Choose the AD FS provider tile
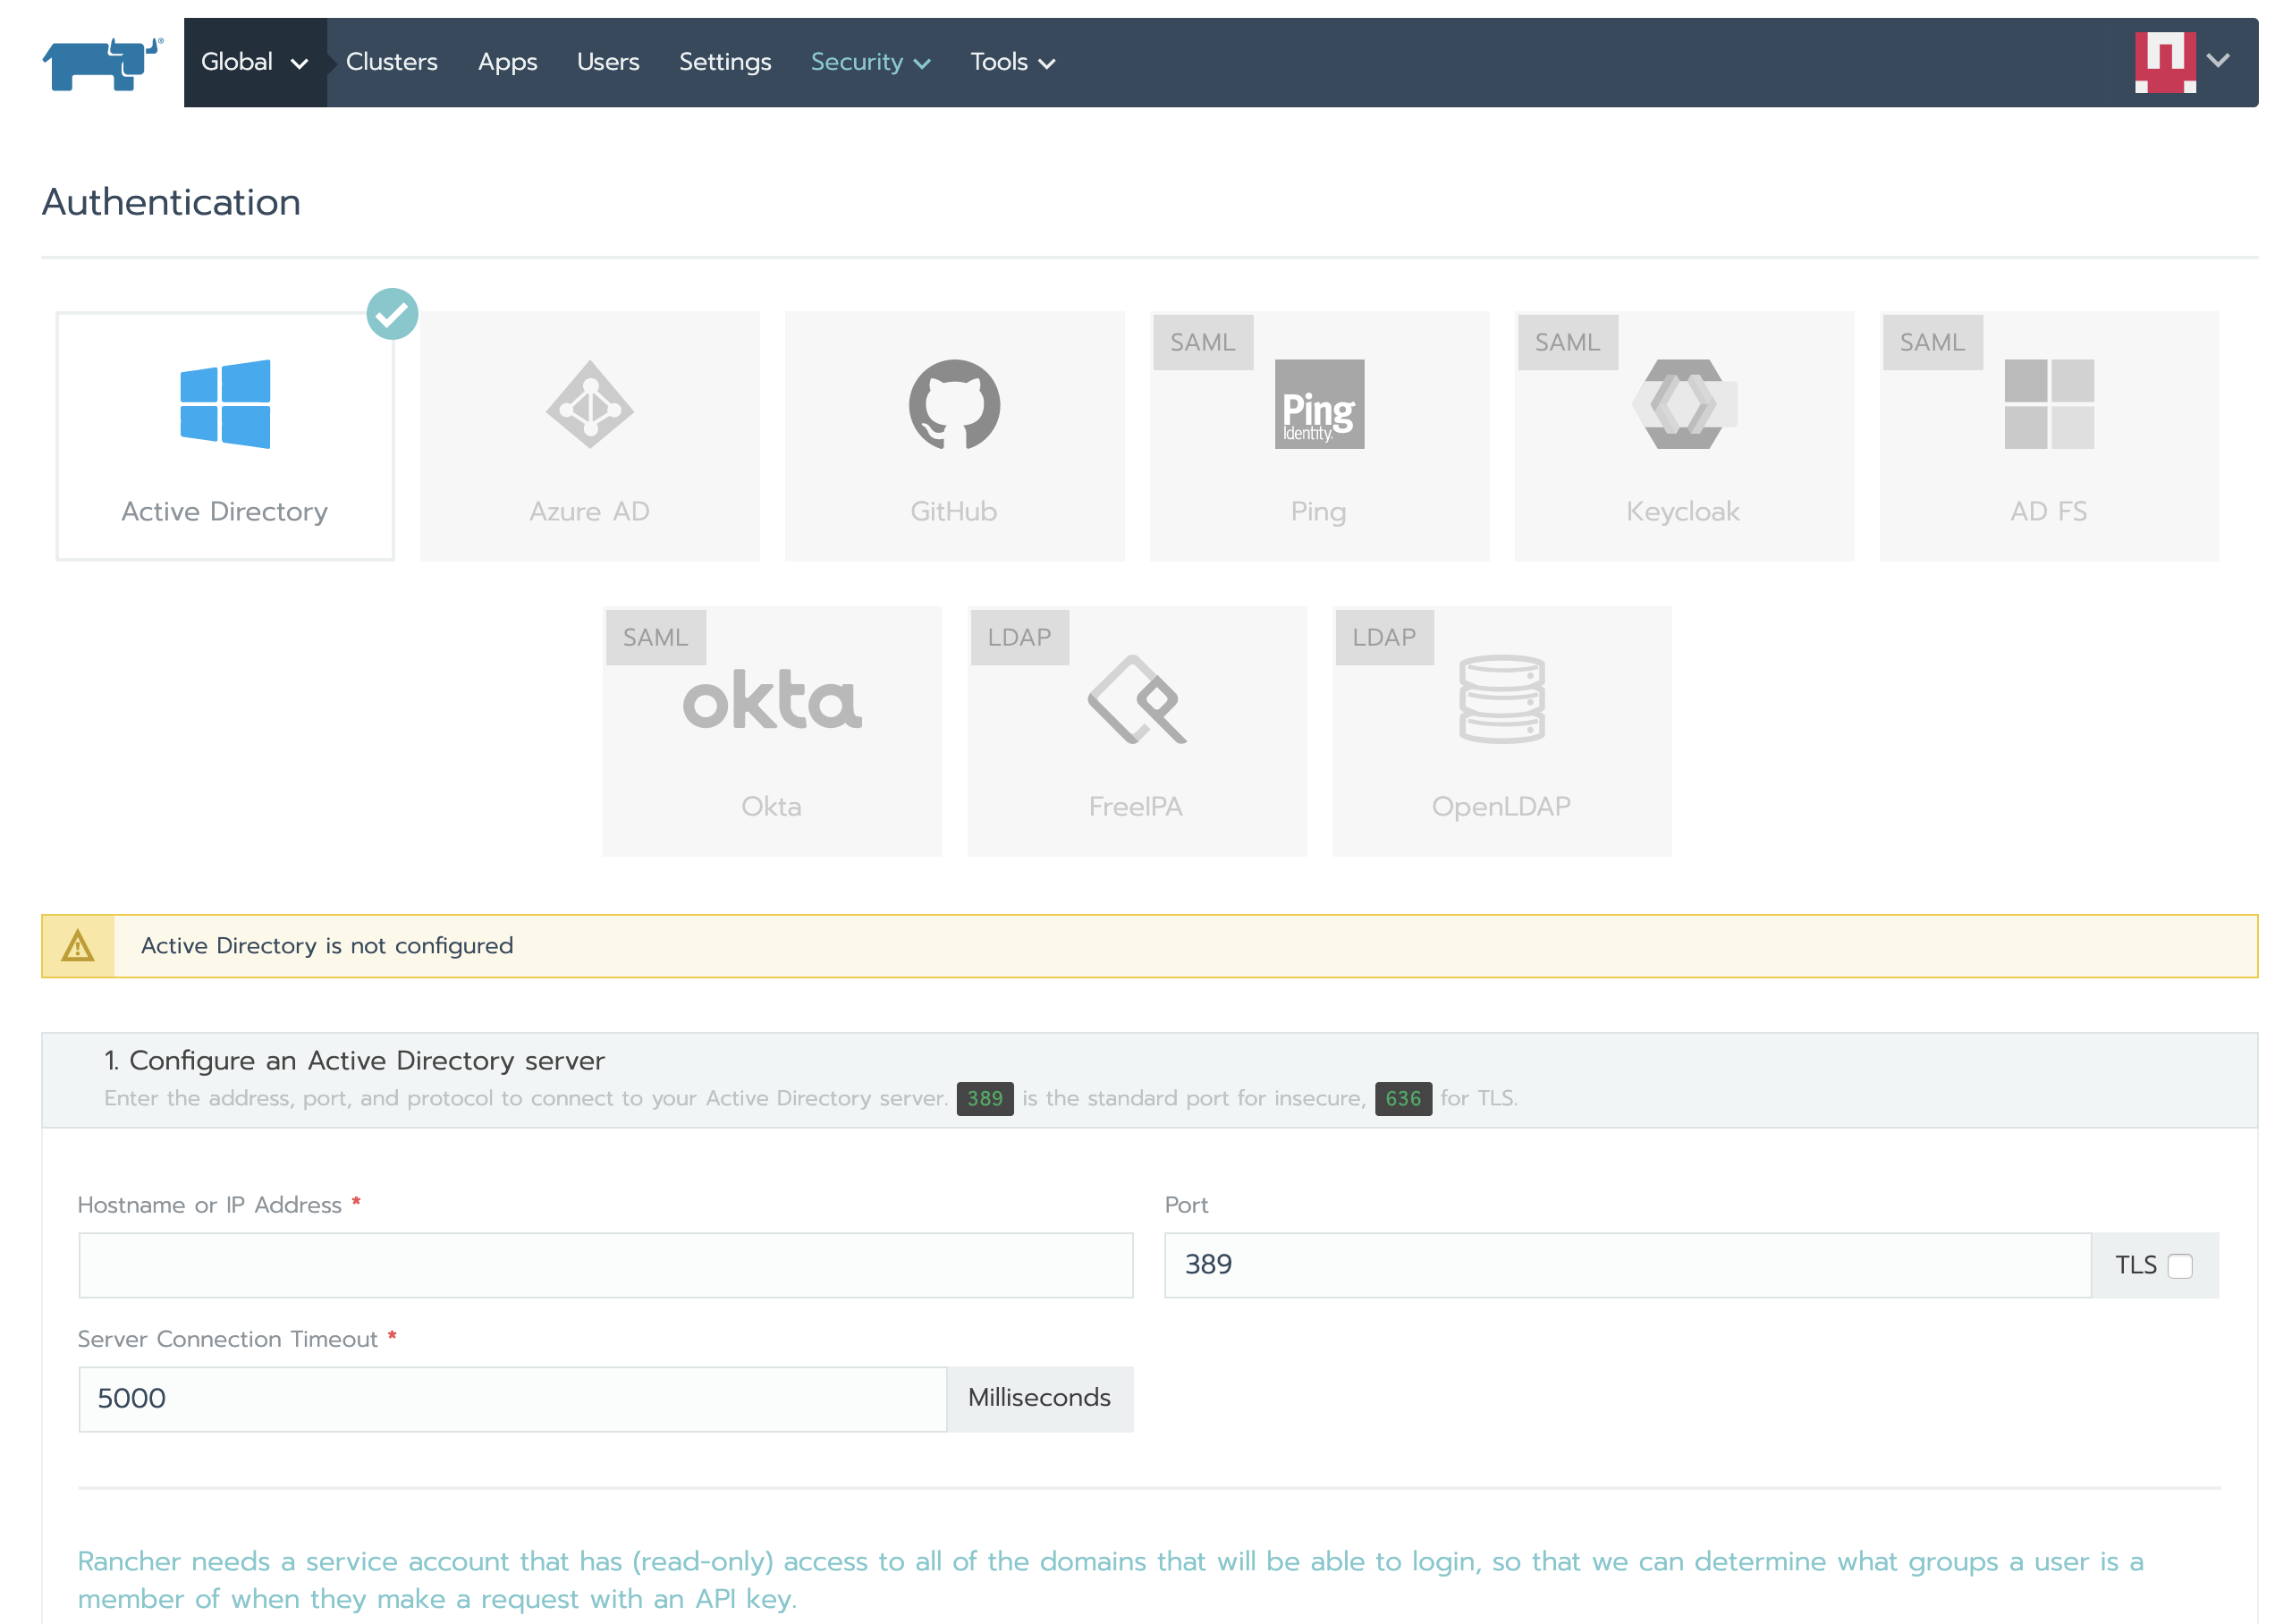2275x1624 pixels. [2048, 404]
